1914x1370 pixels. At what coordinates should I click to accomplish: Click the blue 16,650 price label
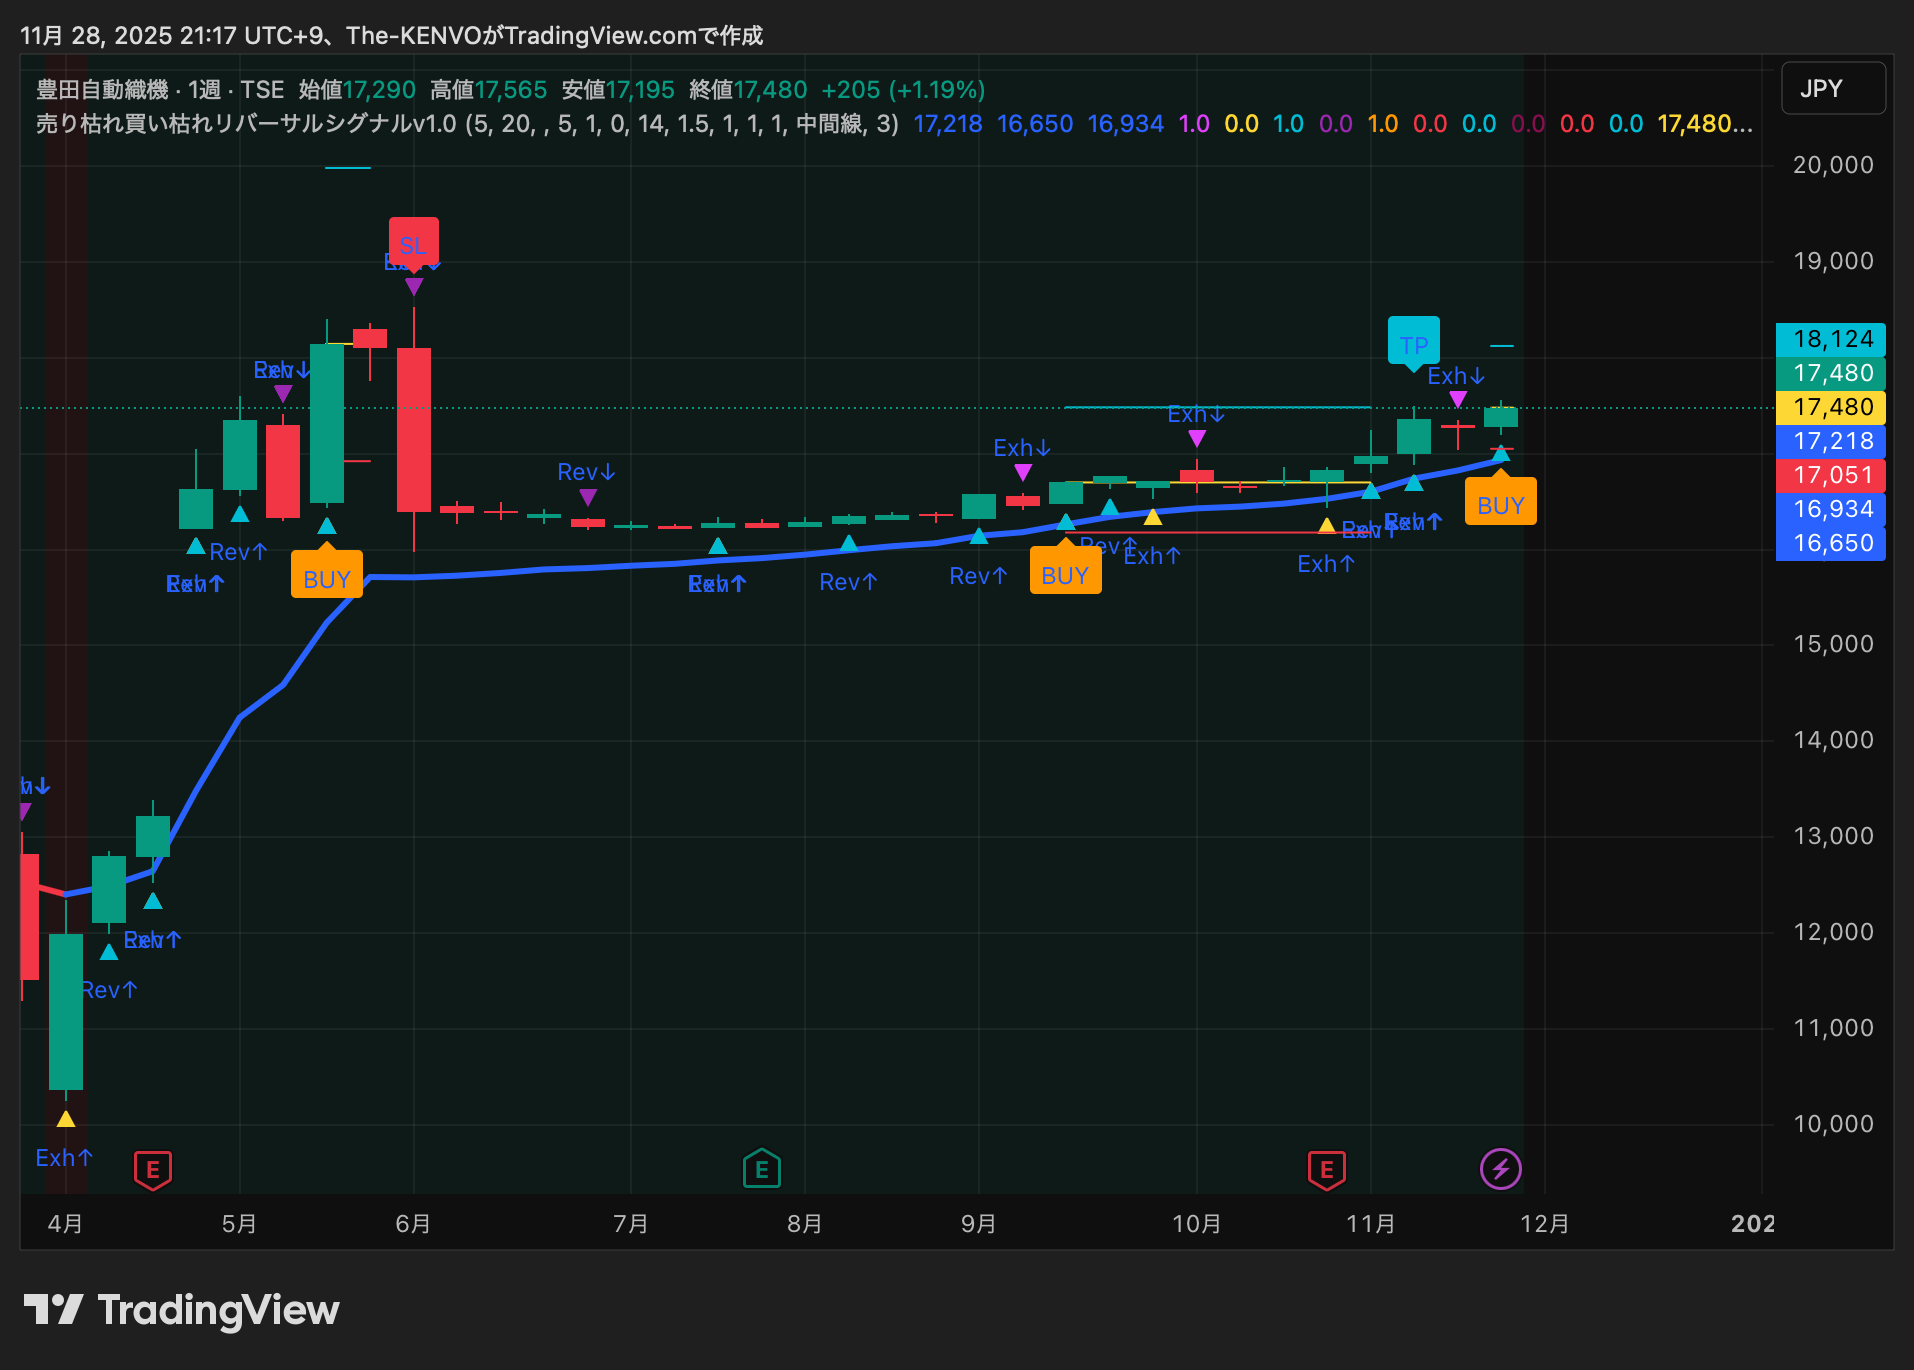[x=1830, y=544]
